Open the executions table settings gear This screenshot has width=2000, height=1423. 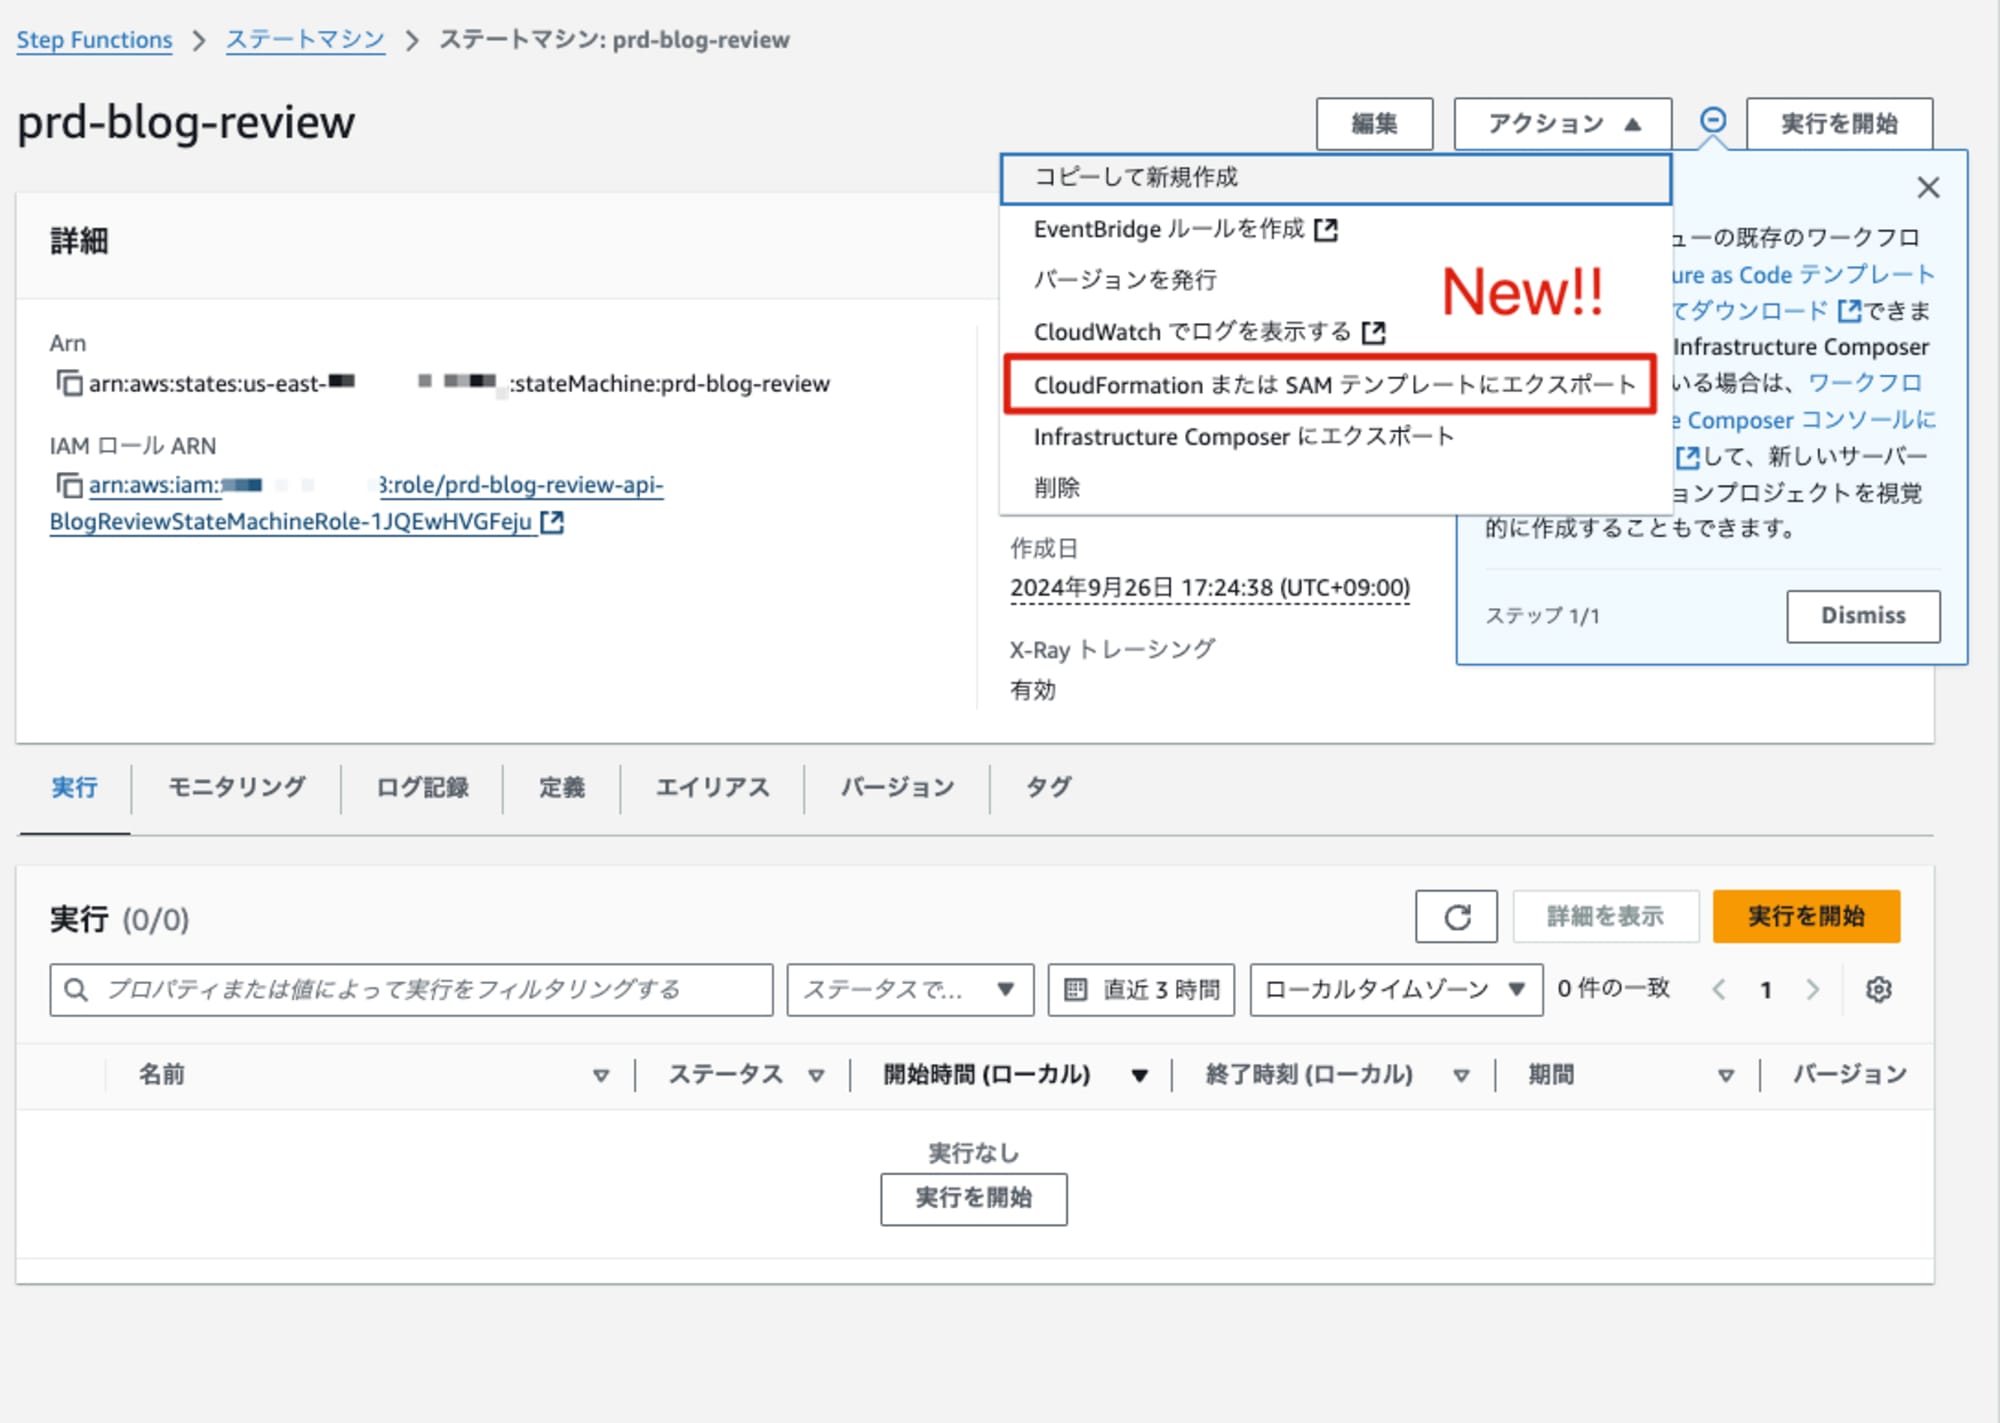(1879, 989)
